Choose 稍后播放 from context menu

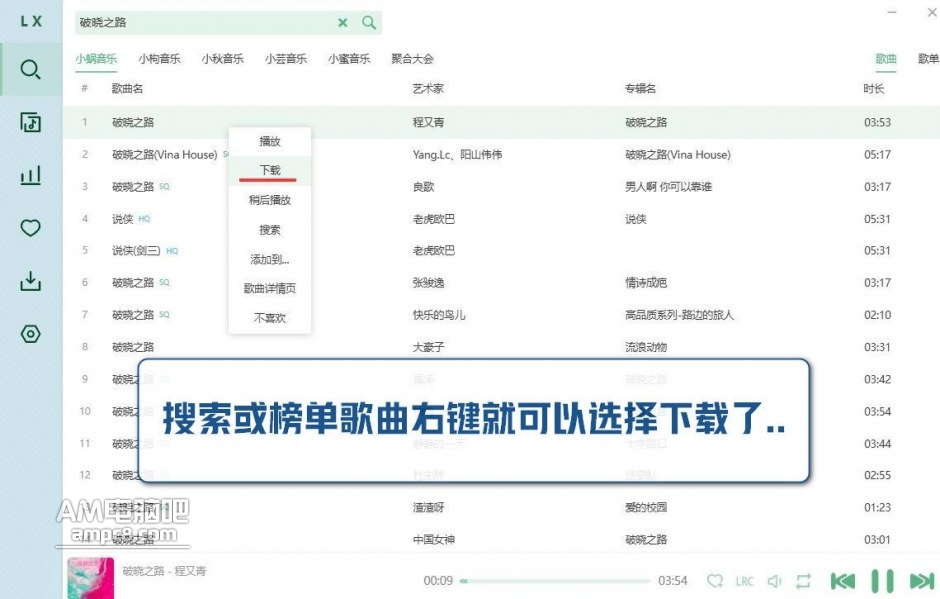point(270,200)
